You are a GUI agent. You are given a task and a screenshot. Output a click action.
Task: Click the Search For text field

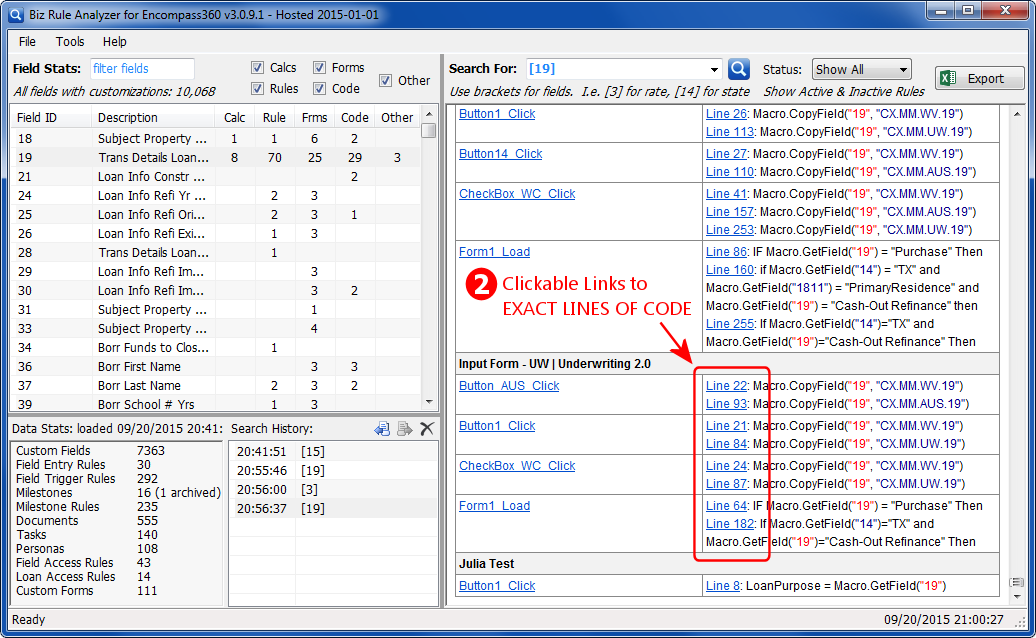(x=617, y=69)
